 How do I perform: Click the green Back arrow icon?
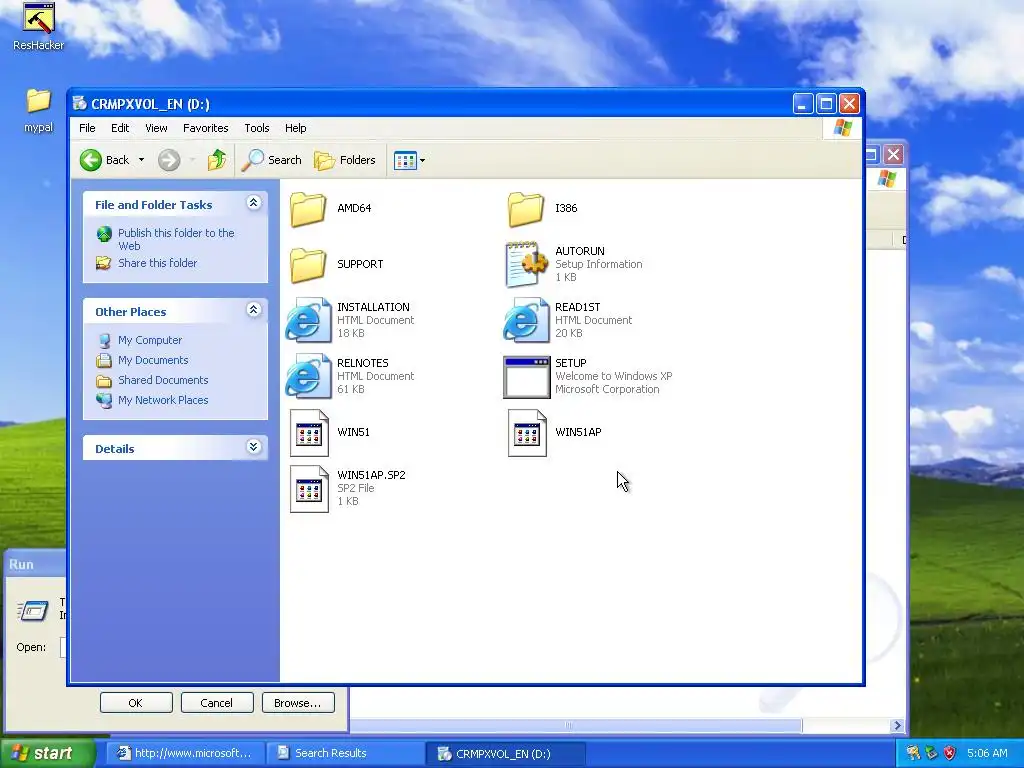click(x=91, y=160)
